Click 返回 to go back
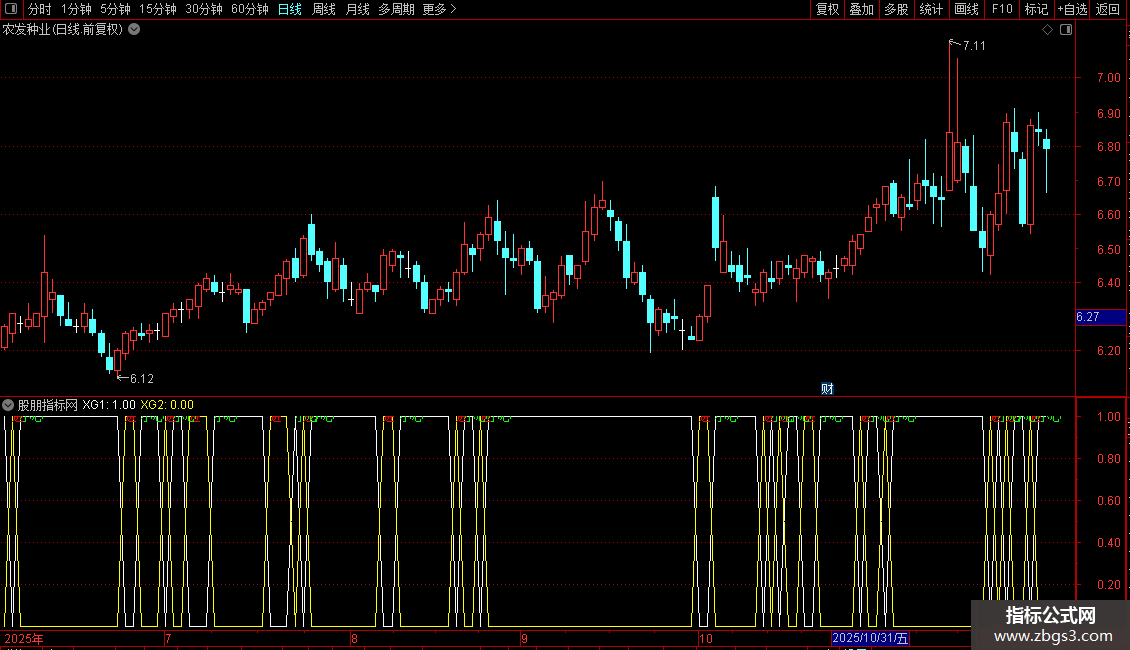 (x=1108, y=9)
